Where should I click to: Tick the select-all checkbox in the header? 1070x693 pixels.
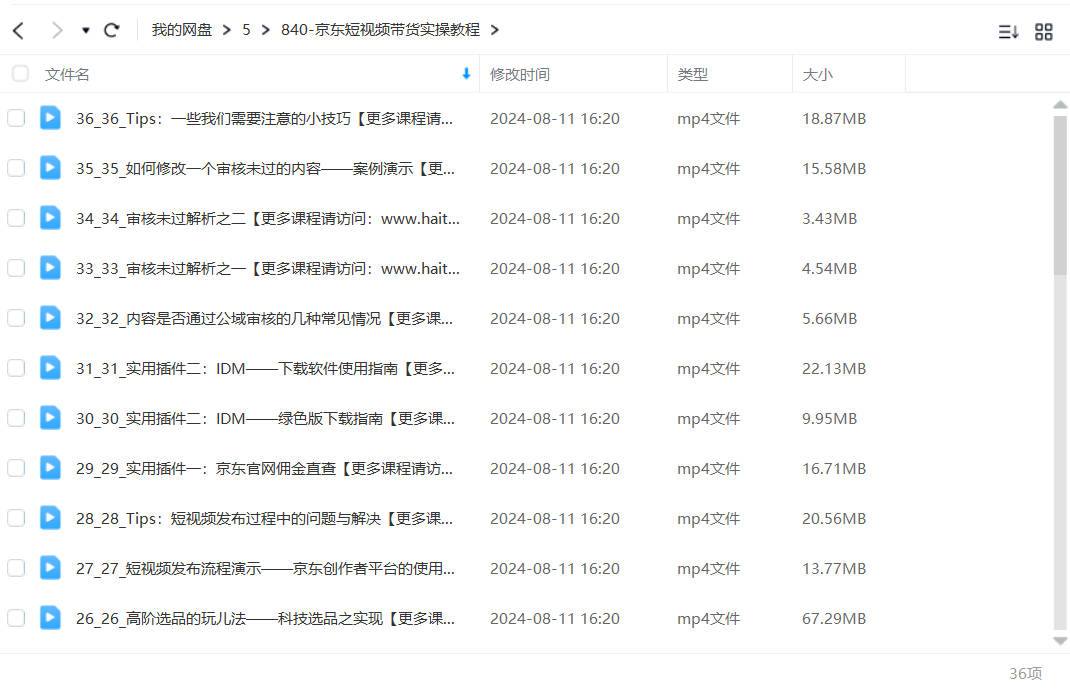[x=20, y=74]
